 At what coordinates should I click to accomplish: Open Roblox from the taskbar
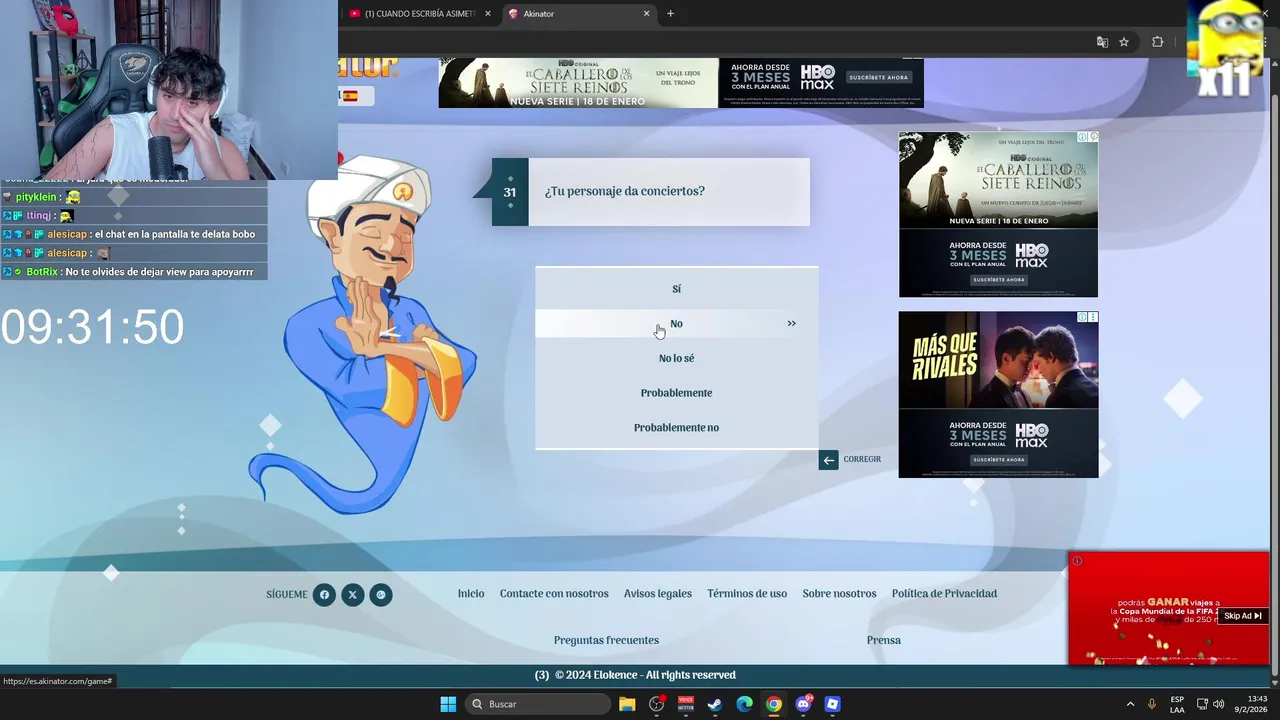coord(832,704)
